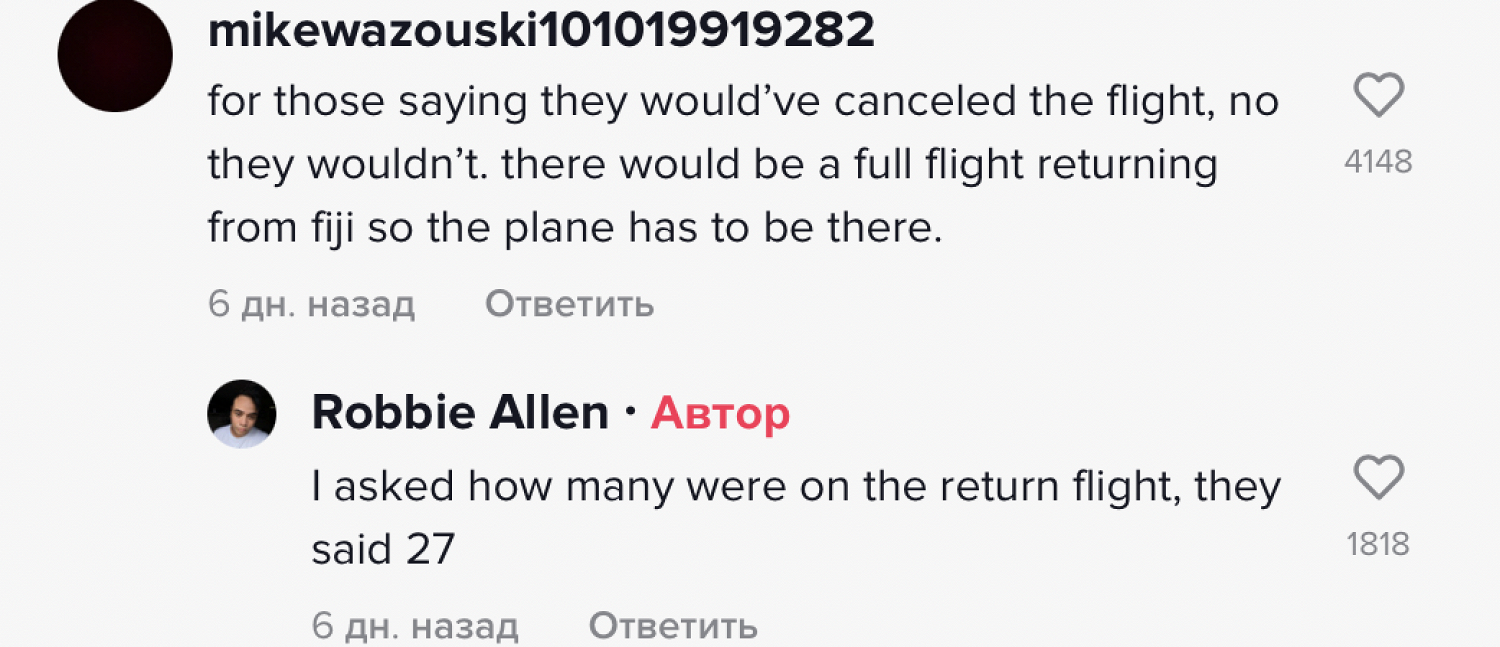Open the dark profile avatar of mikewazouski101019919282
Viewport: 1500px width, 647px height.
(115, 54)
